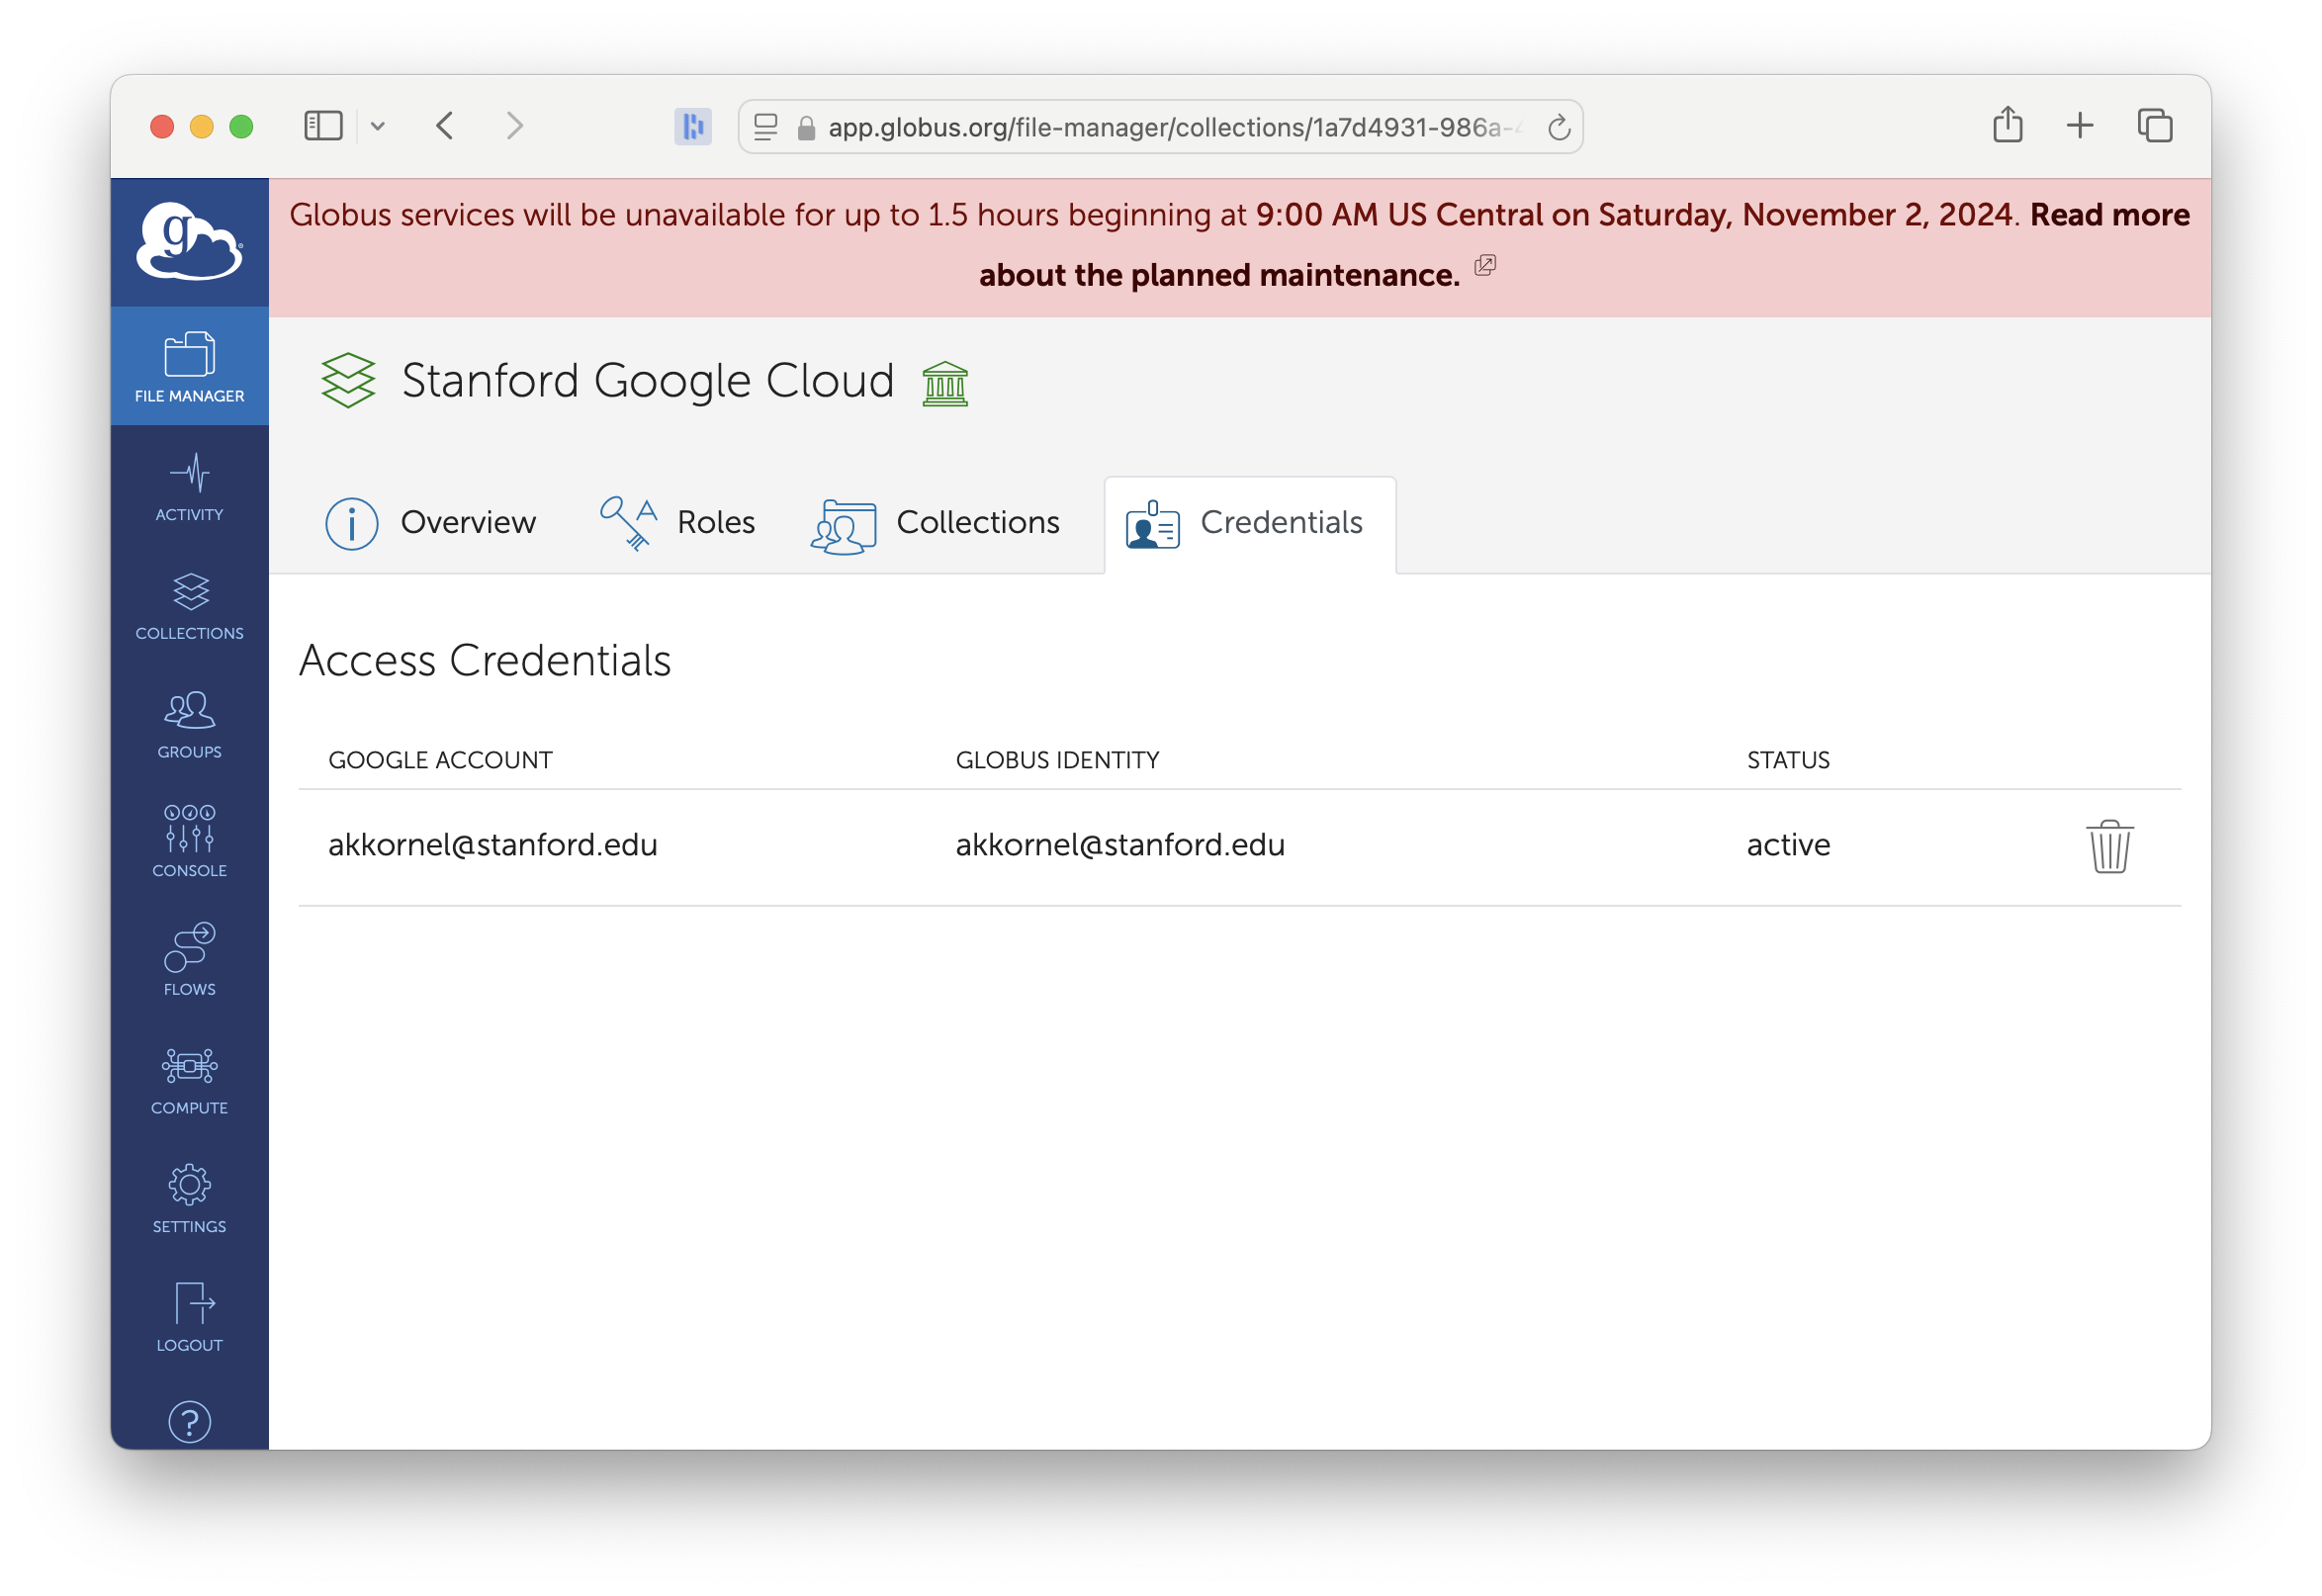
Task: Switch to the Overview tab
Action: pyautogui.click(x=432, y=522)
